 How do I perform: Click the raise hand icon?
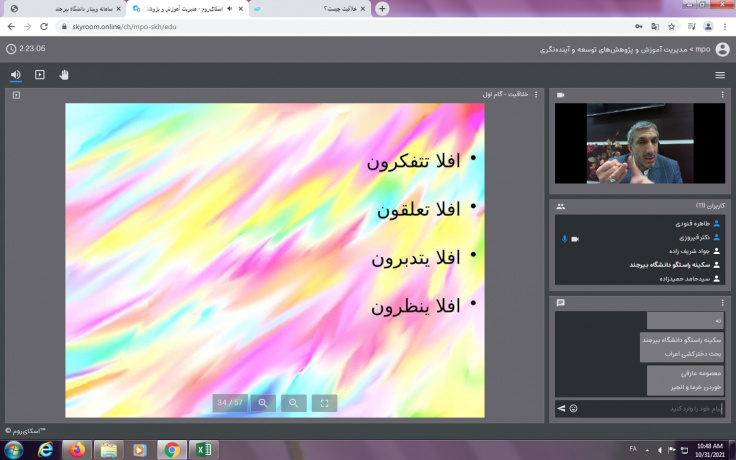[x=64, y=74]
